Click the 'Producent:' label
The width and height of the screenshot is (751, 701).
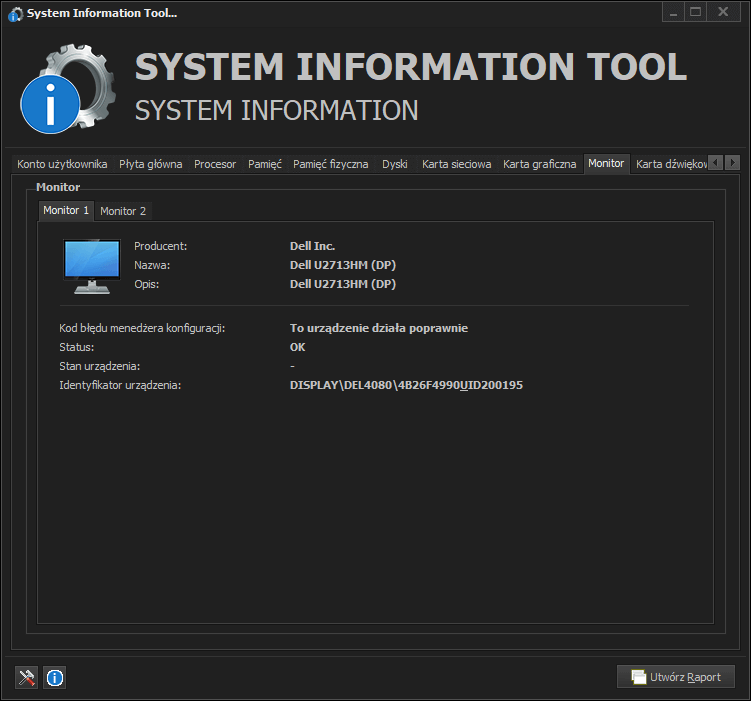(160, 246)
